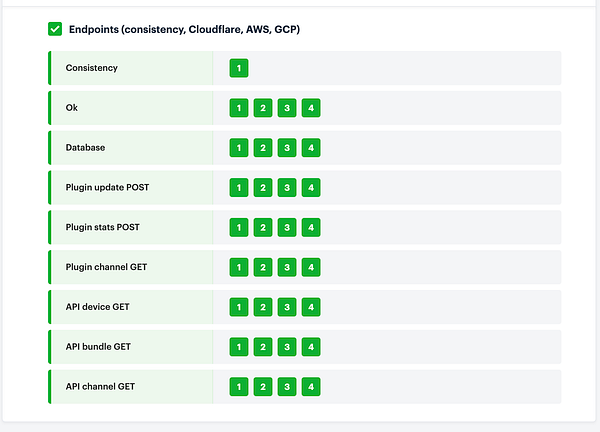
Task: Select badge 3 in API channel GET row
Action: (287, 386)
